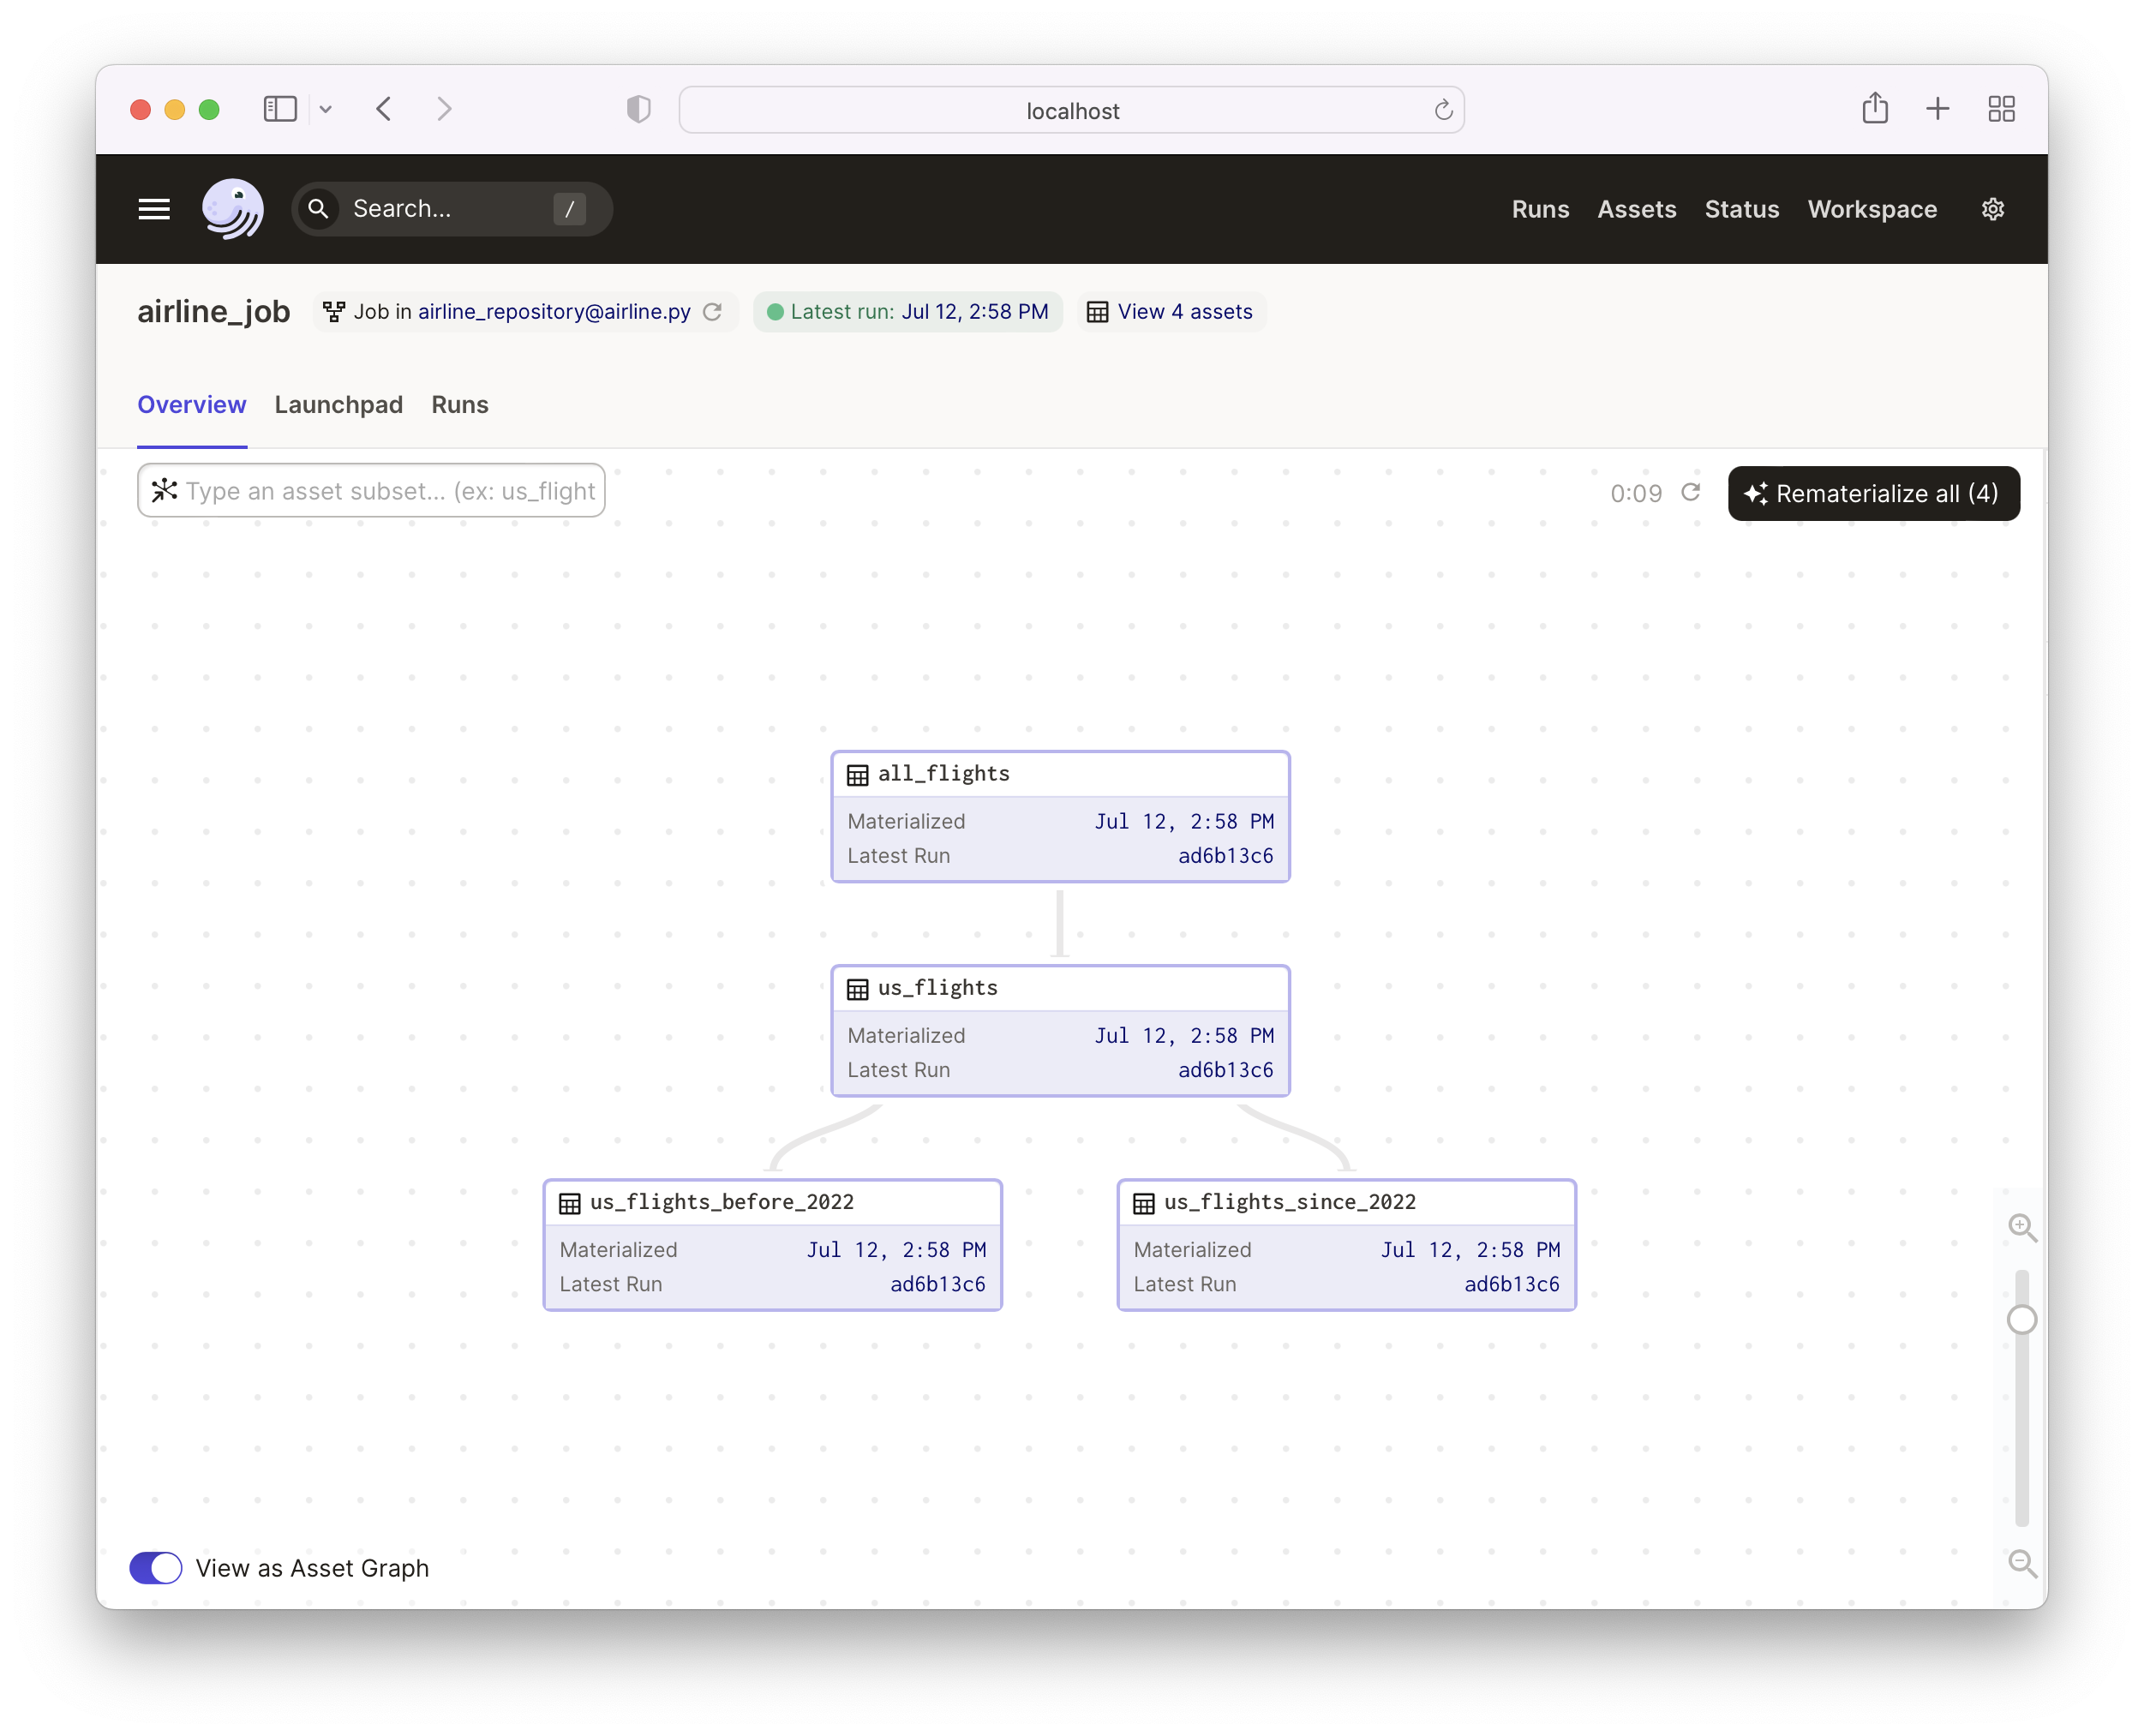Image resolution: width=2144 pixels, height=1736 pixels.
Task: Toggle View as Asset Graph switch
Action: point(156,1568)
